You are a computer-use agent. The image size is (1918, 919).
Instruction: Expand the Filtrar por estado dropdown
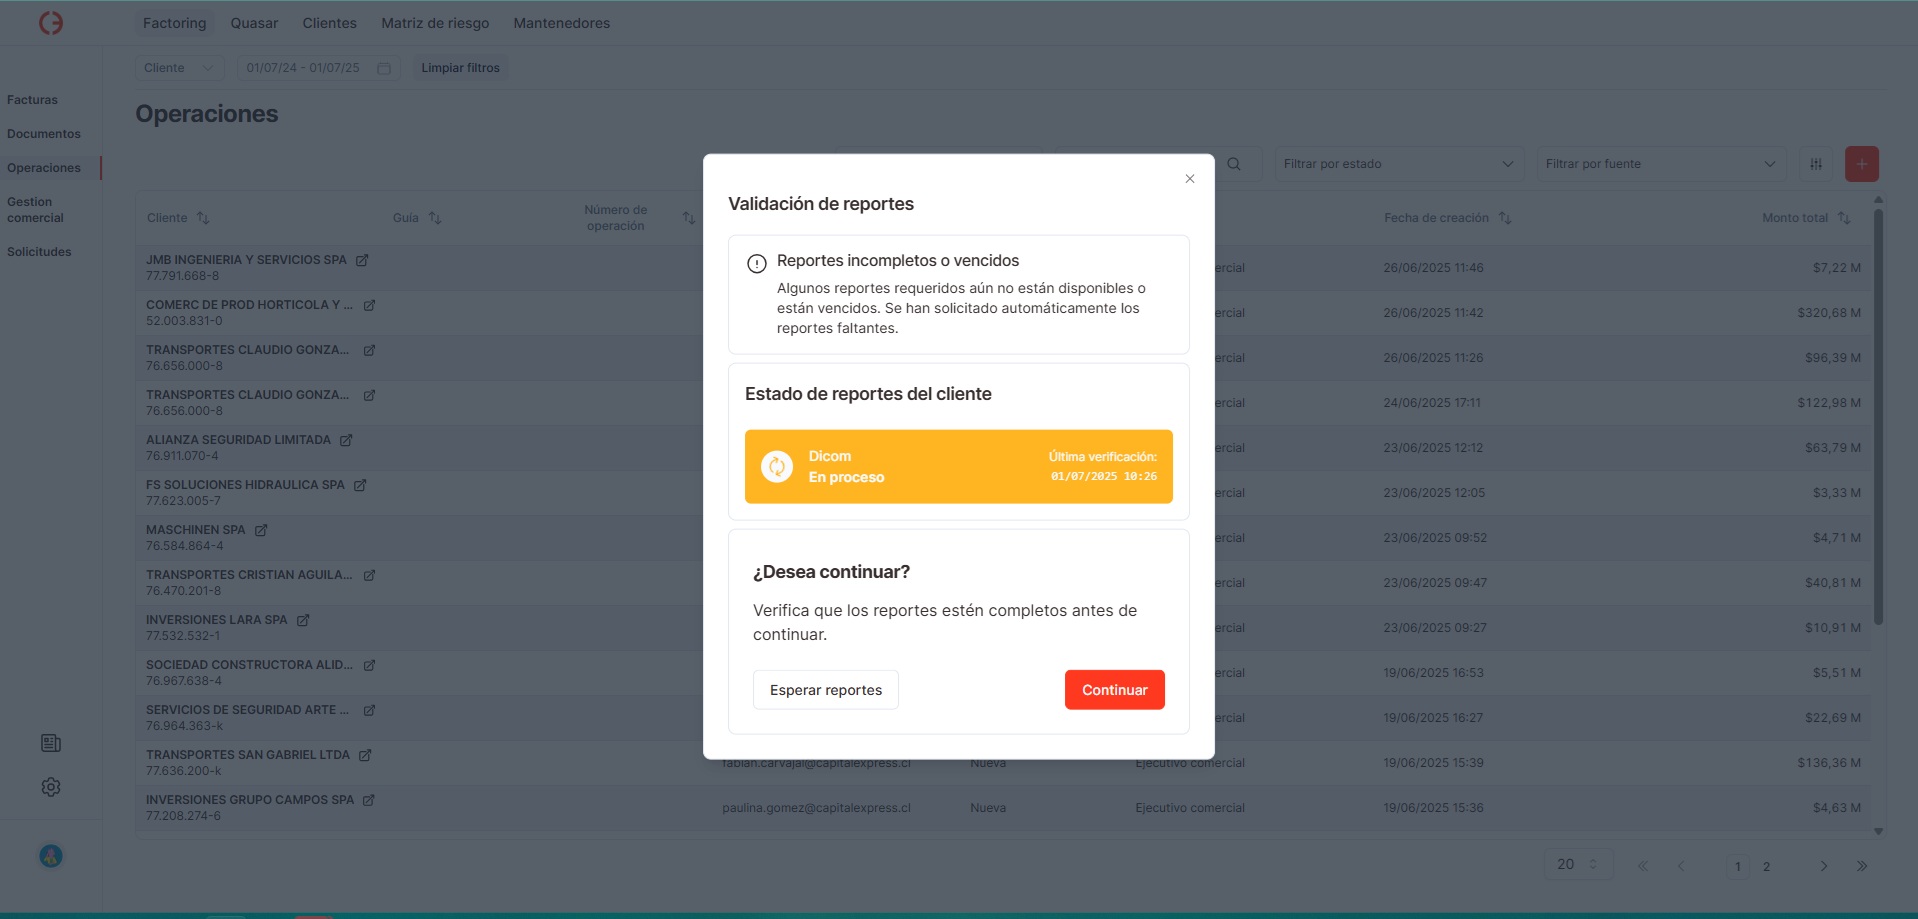point(1398,164)
